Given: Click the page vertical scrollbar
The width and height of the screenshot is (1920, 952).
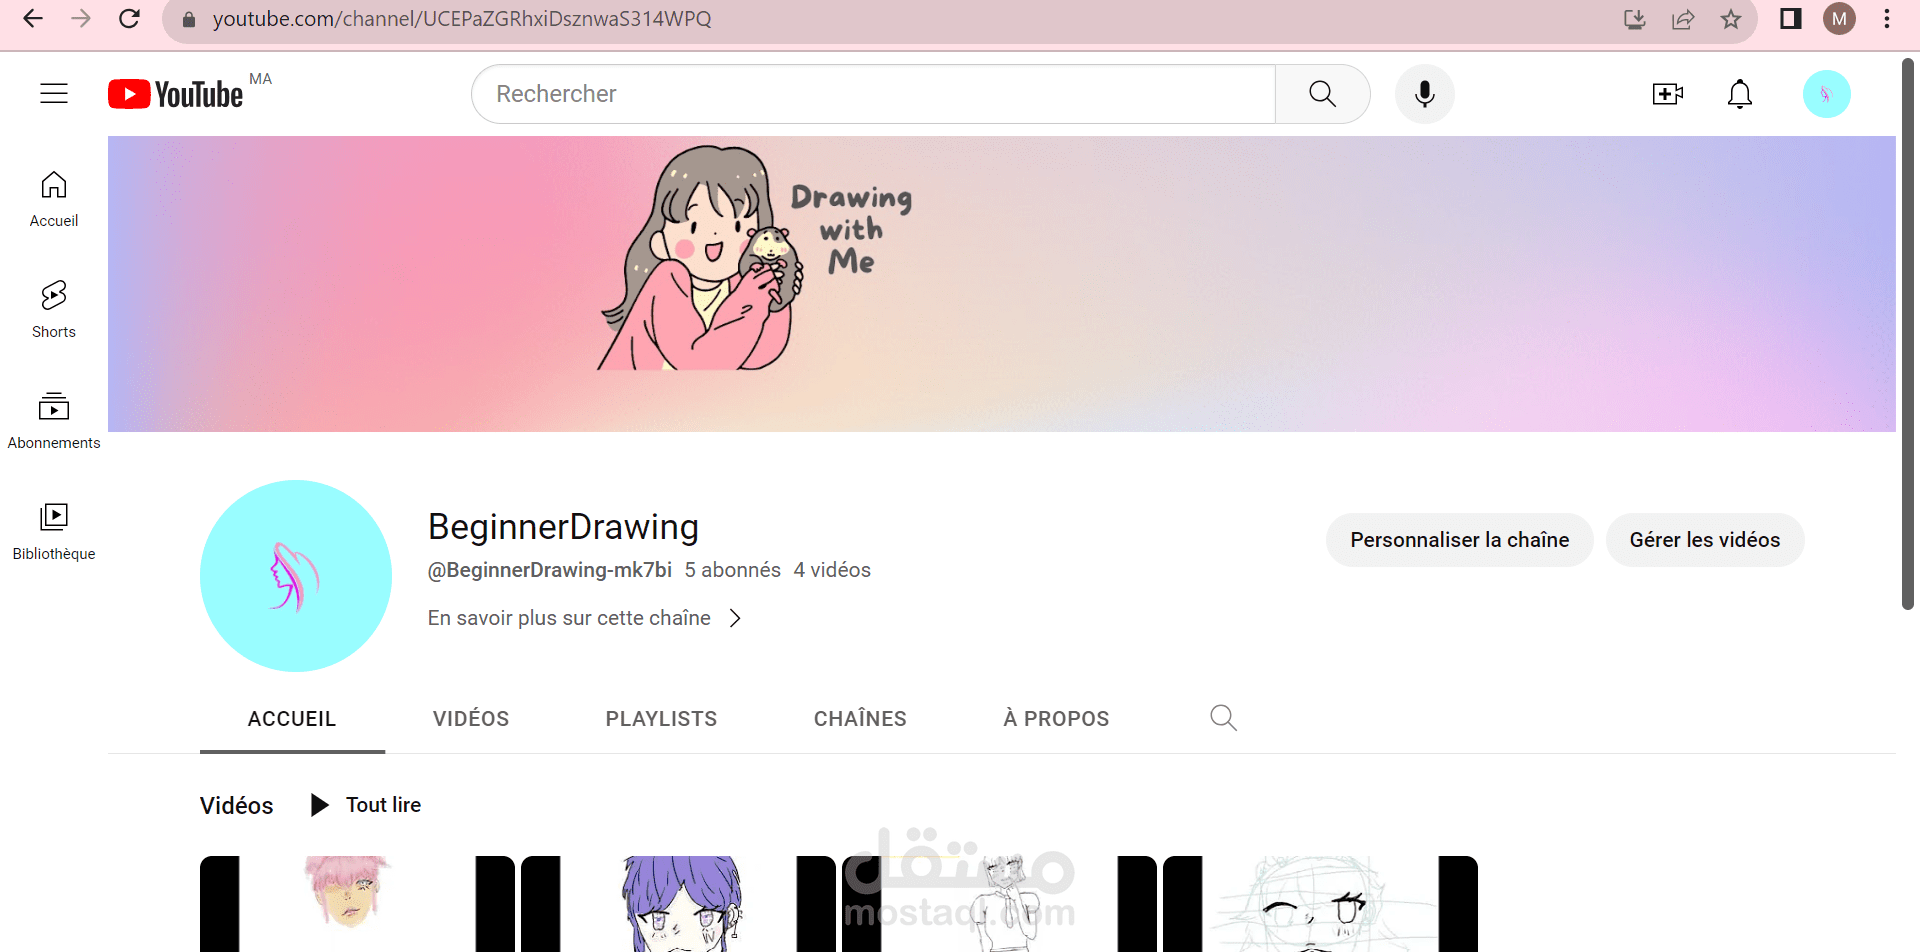Looking at the screenshot, I should coord(1907,334).
